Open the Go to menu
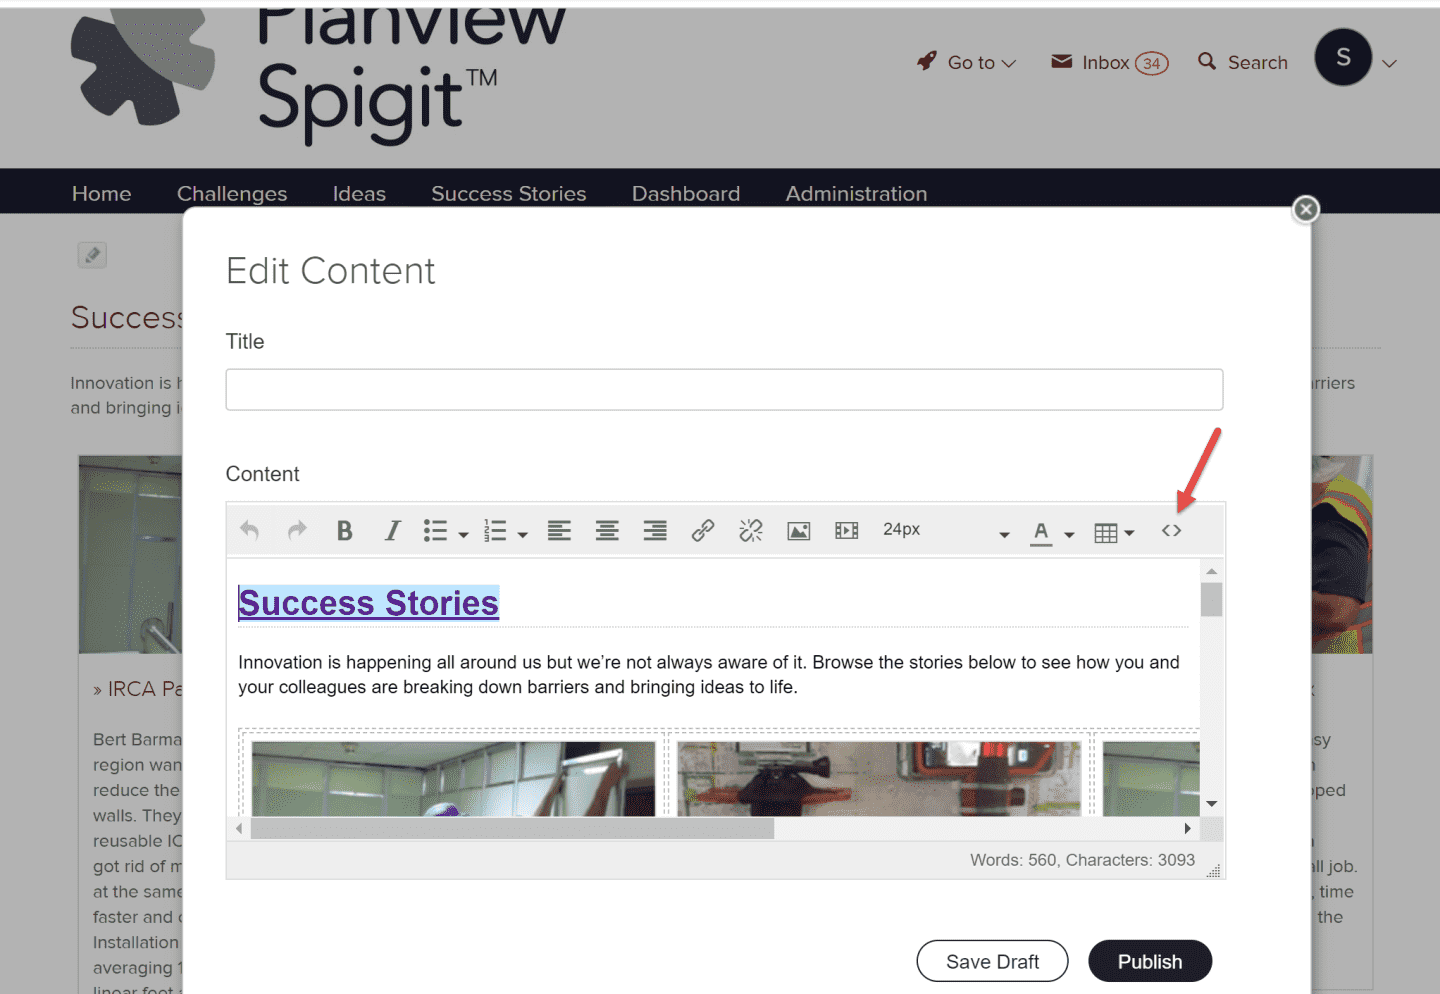Screen dimensions: 1440x994 tap(967, 62)
